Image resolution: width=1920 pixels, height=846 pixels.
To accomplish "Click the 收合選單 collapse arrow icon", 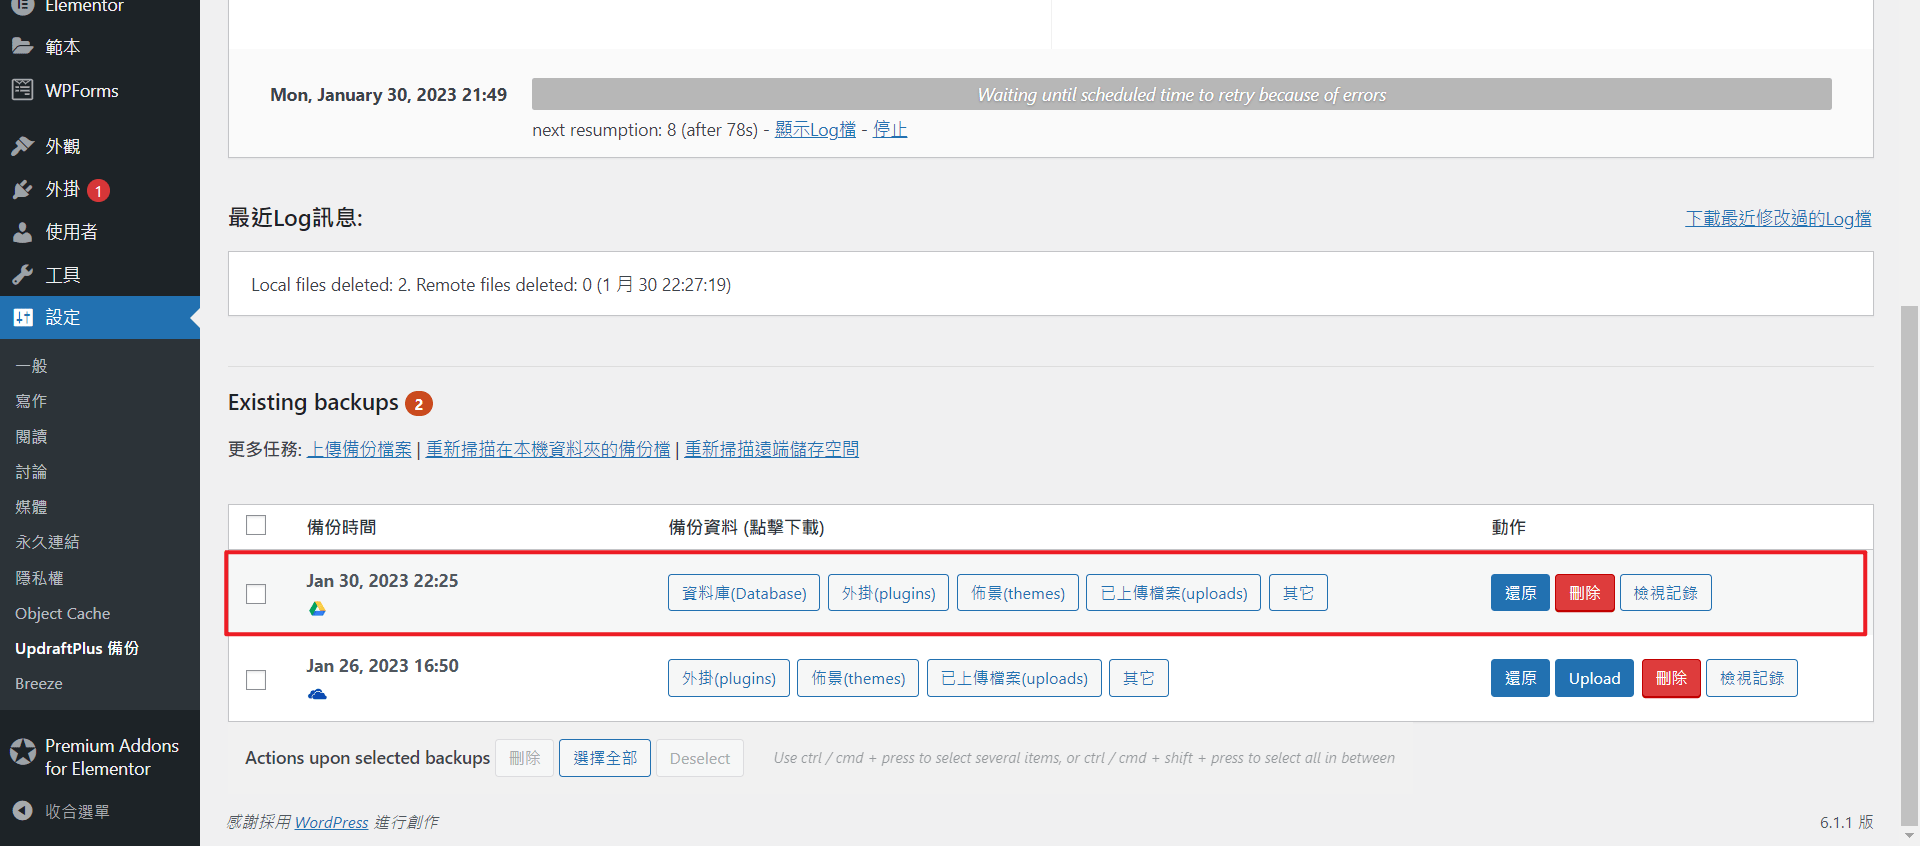I will [22, 811].
